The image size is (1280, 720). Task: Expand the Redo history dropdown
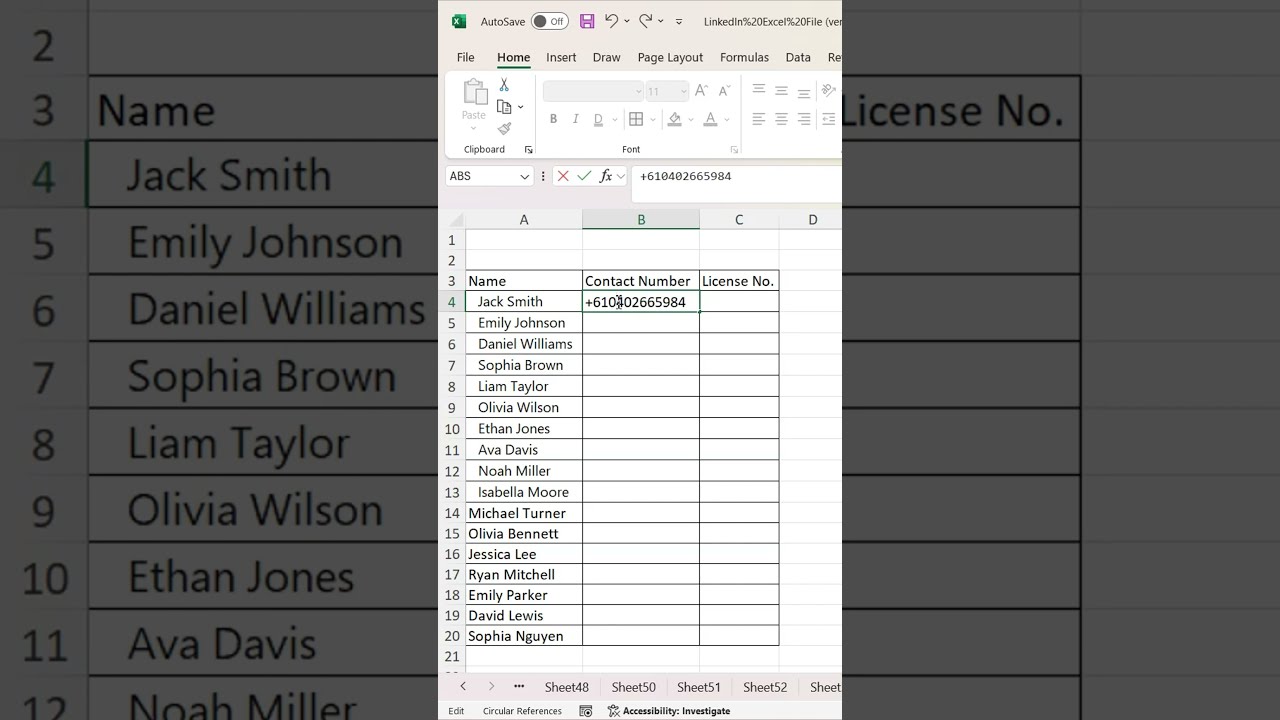[662, 21]
